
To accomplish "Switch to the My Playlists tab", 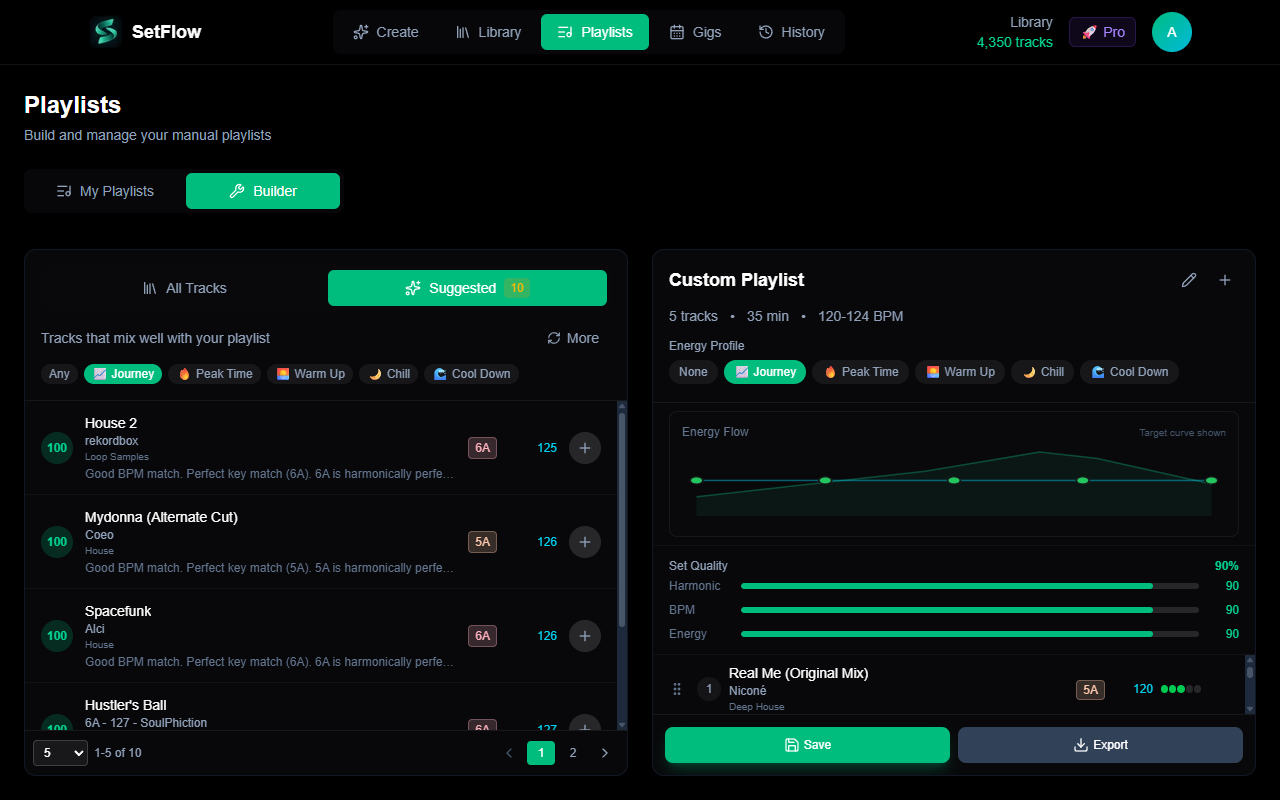I will coord(104,191).
